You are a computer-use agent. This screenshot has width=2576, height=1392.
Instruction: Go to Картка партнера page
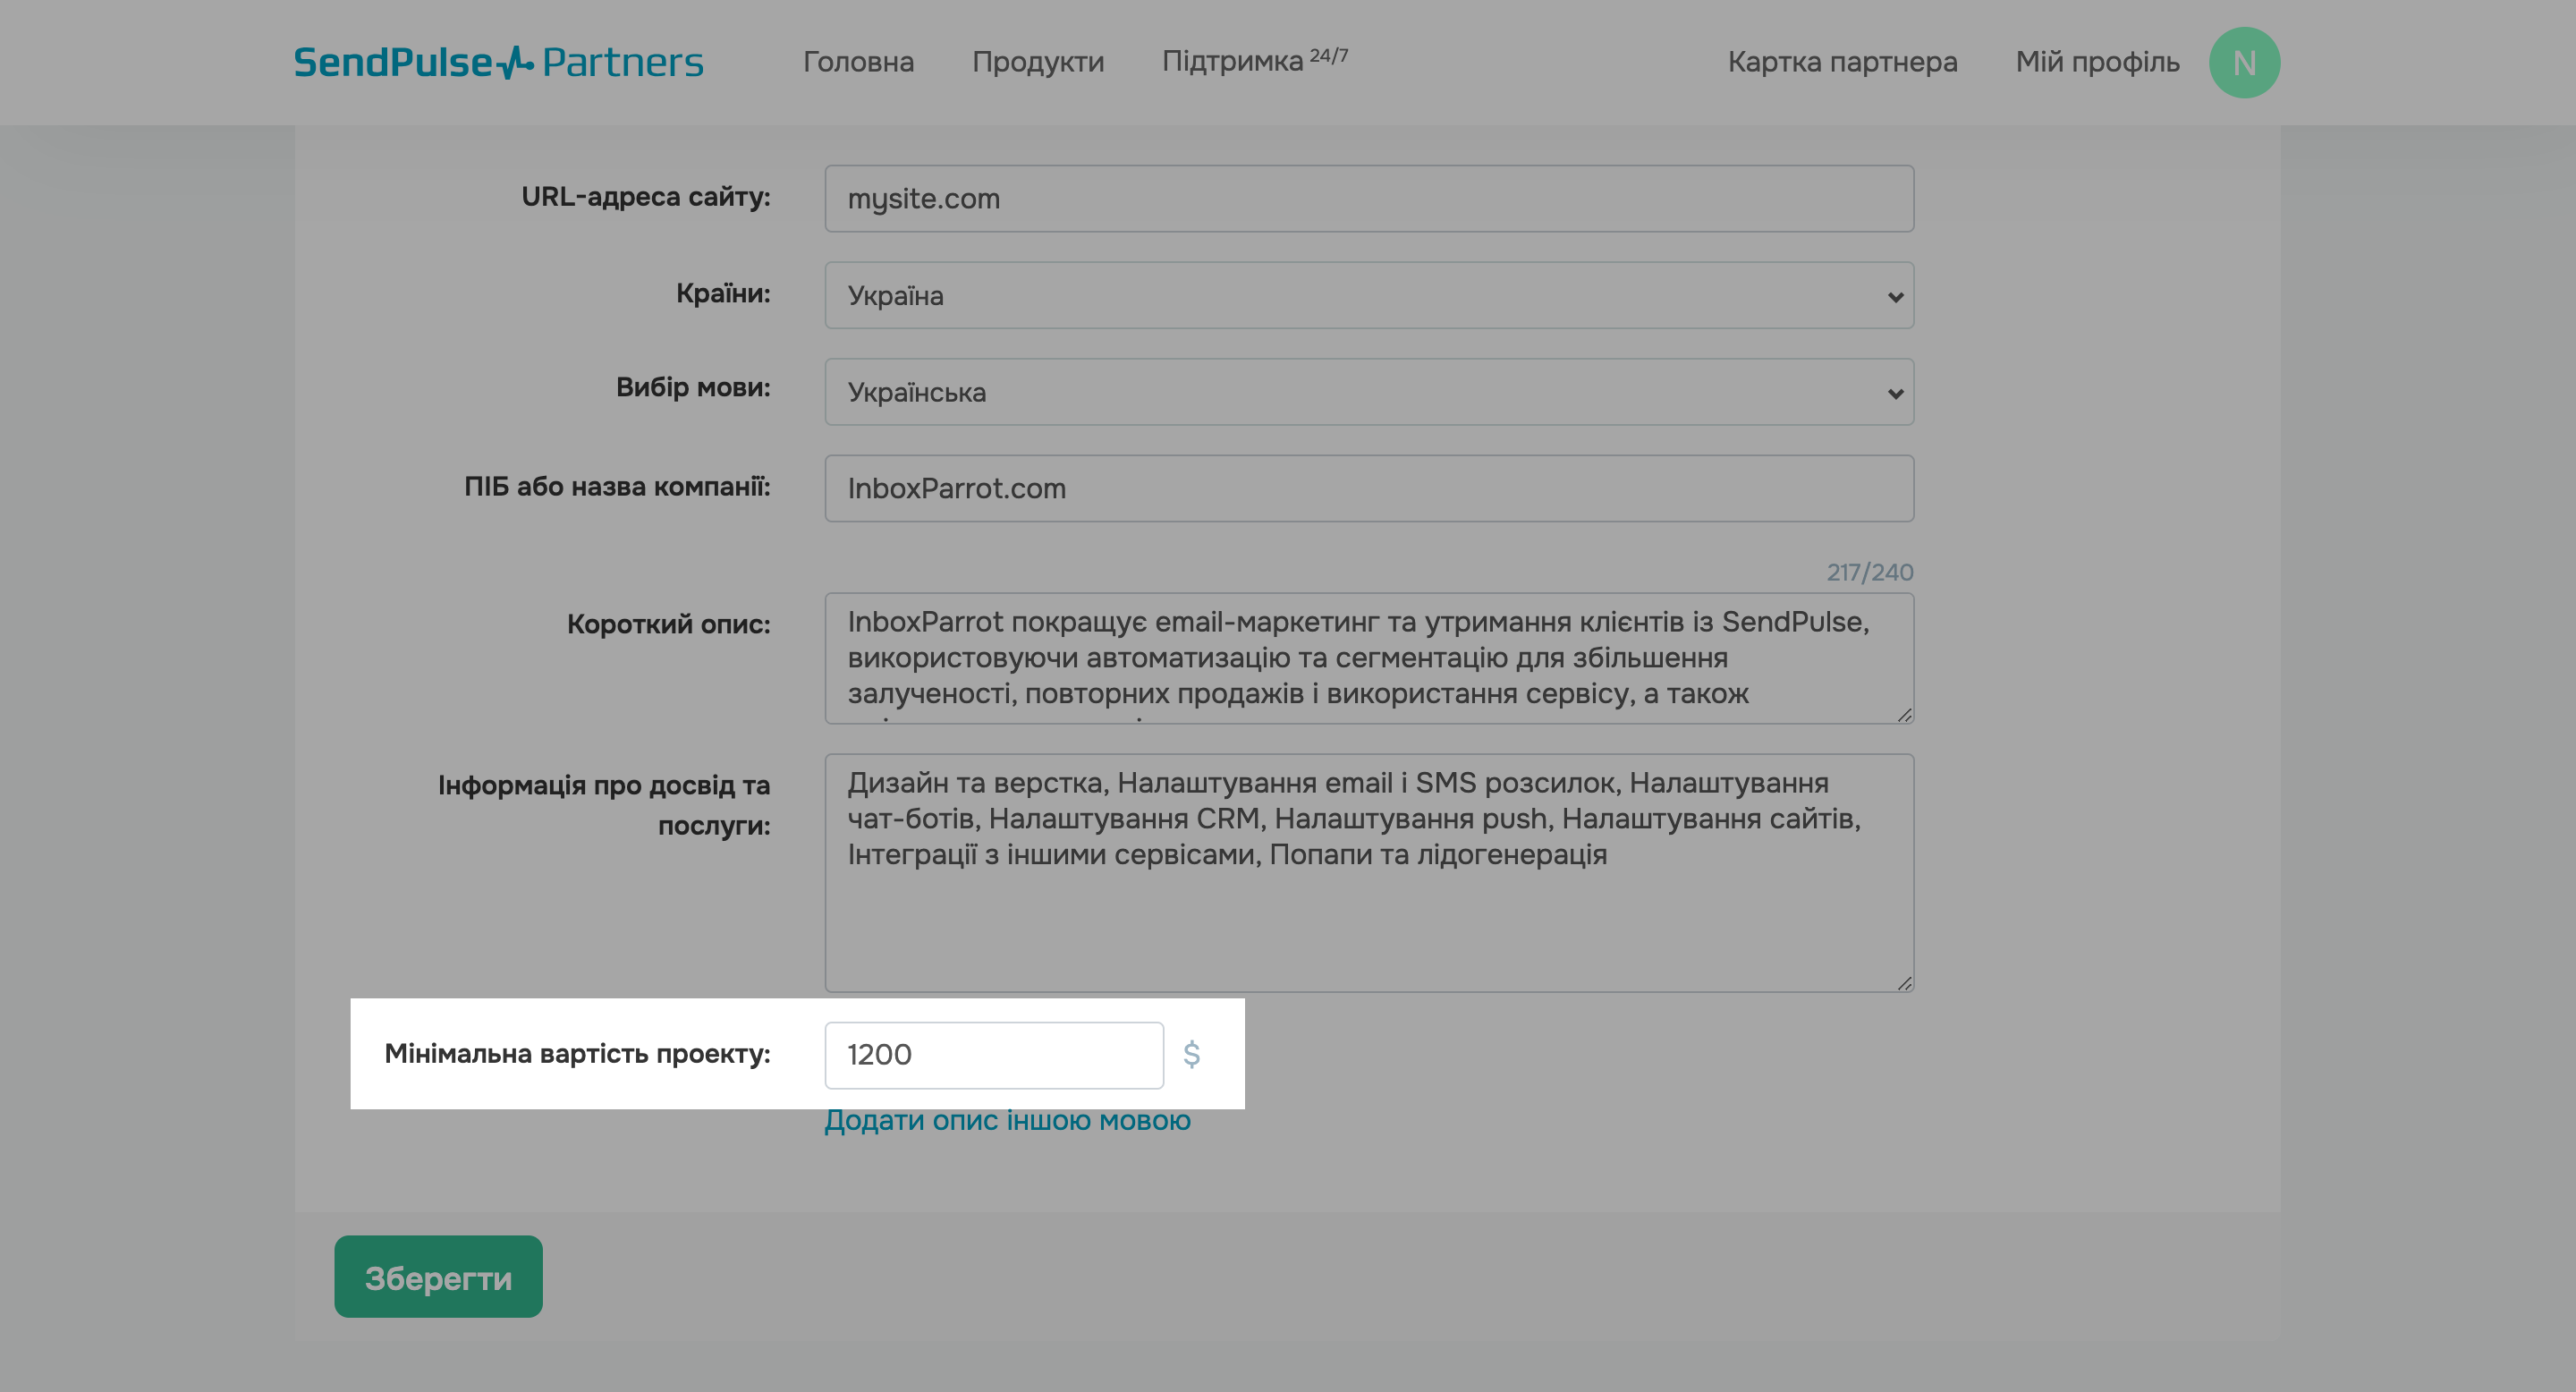[1842, 62]
